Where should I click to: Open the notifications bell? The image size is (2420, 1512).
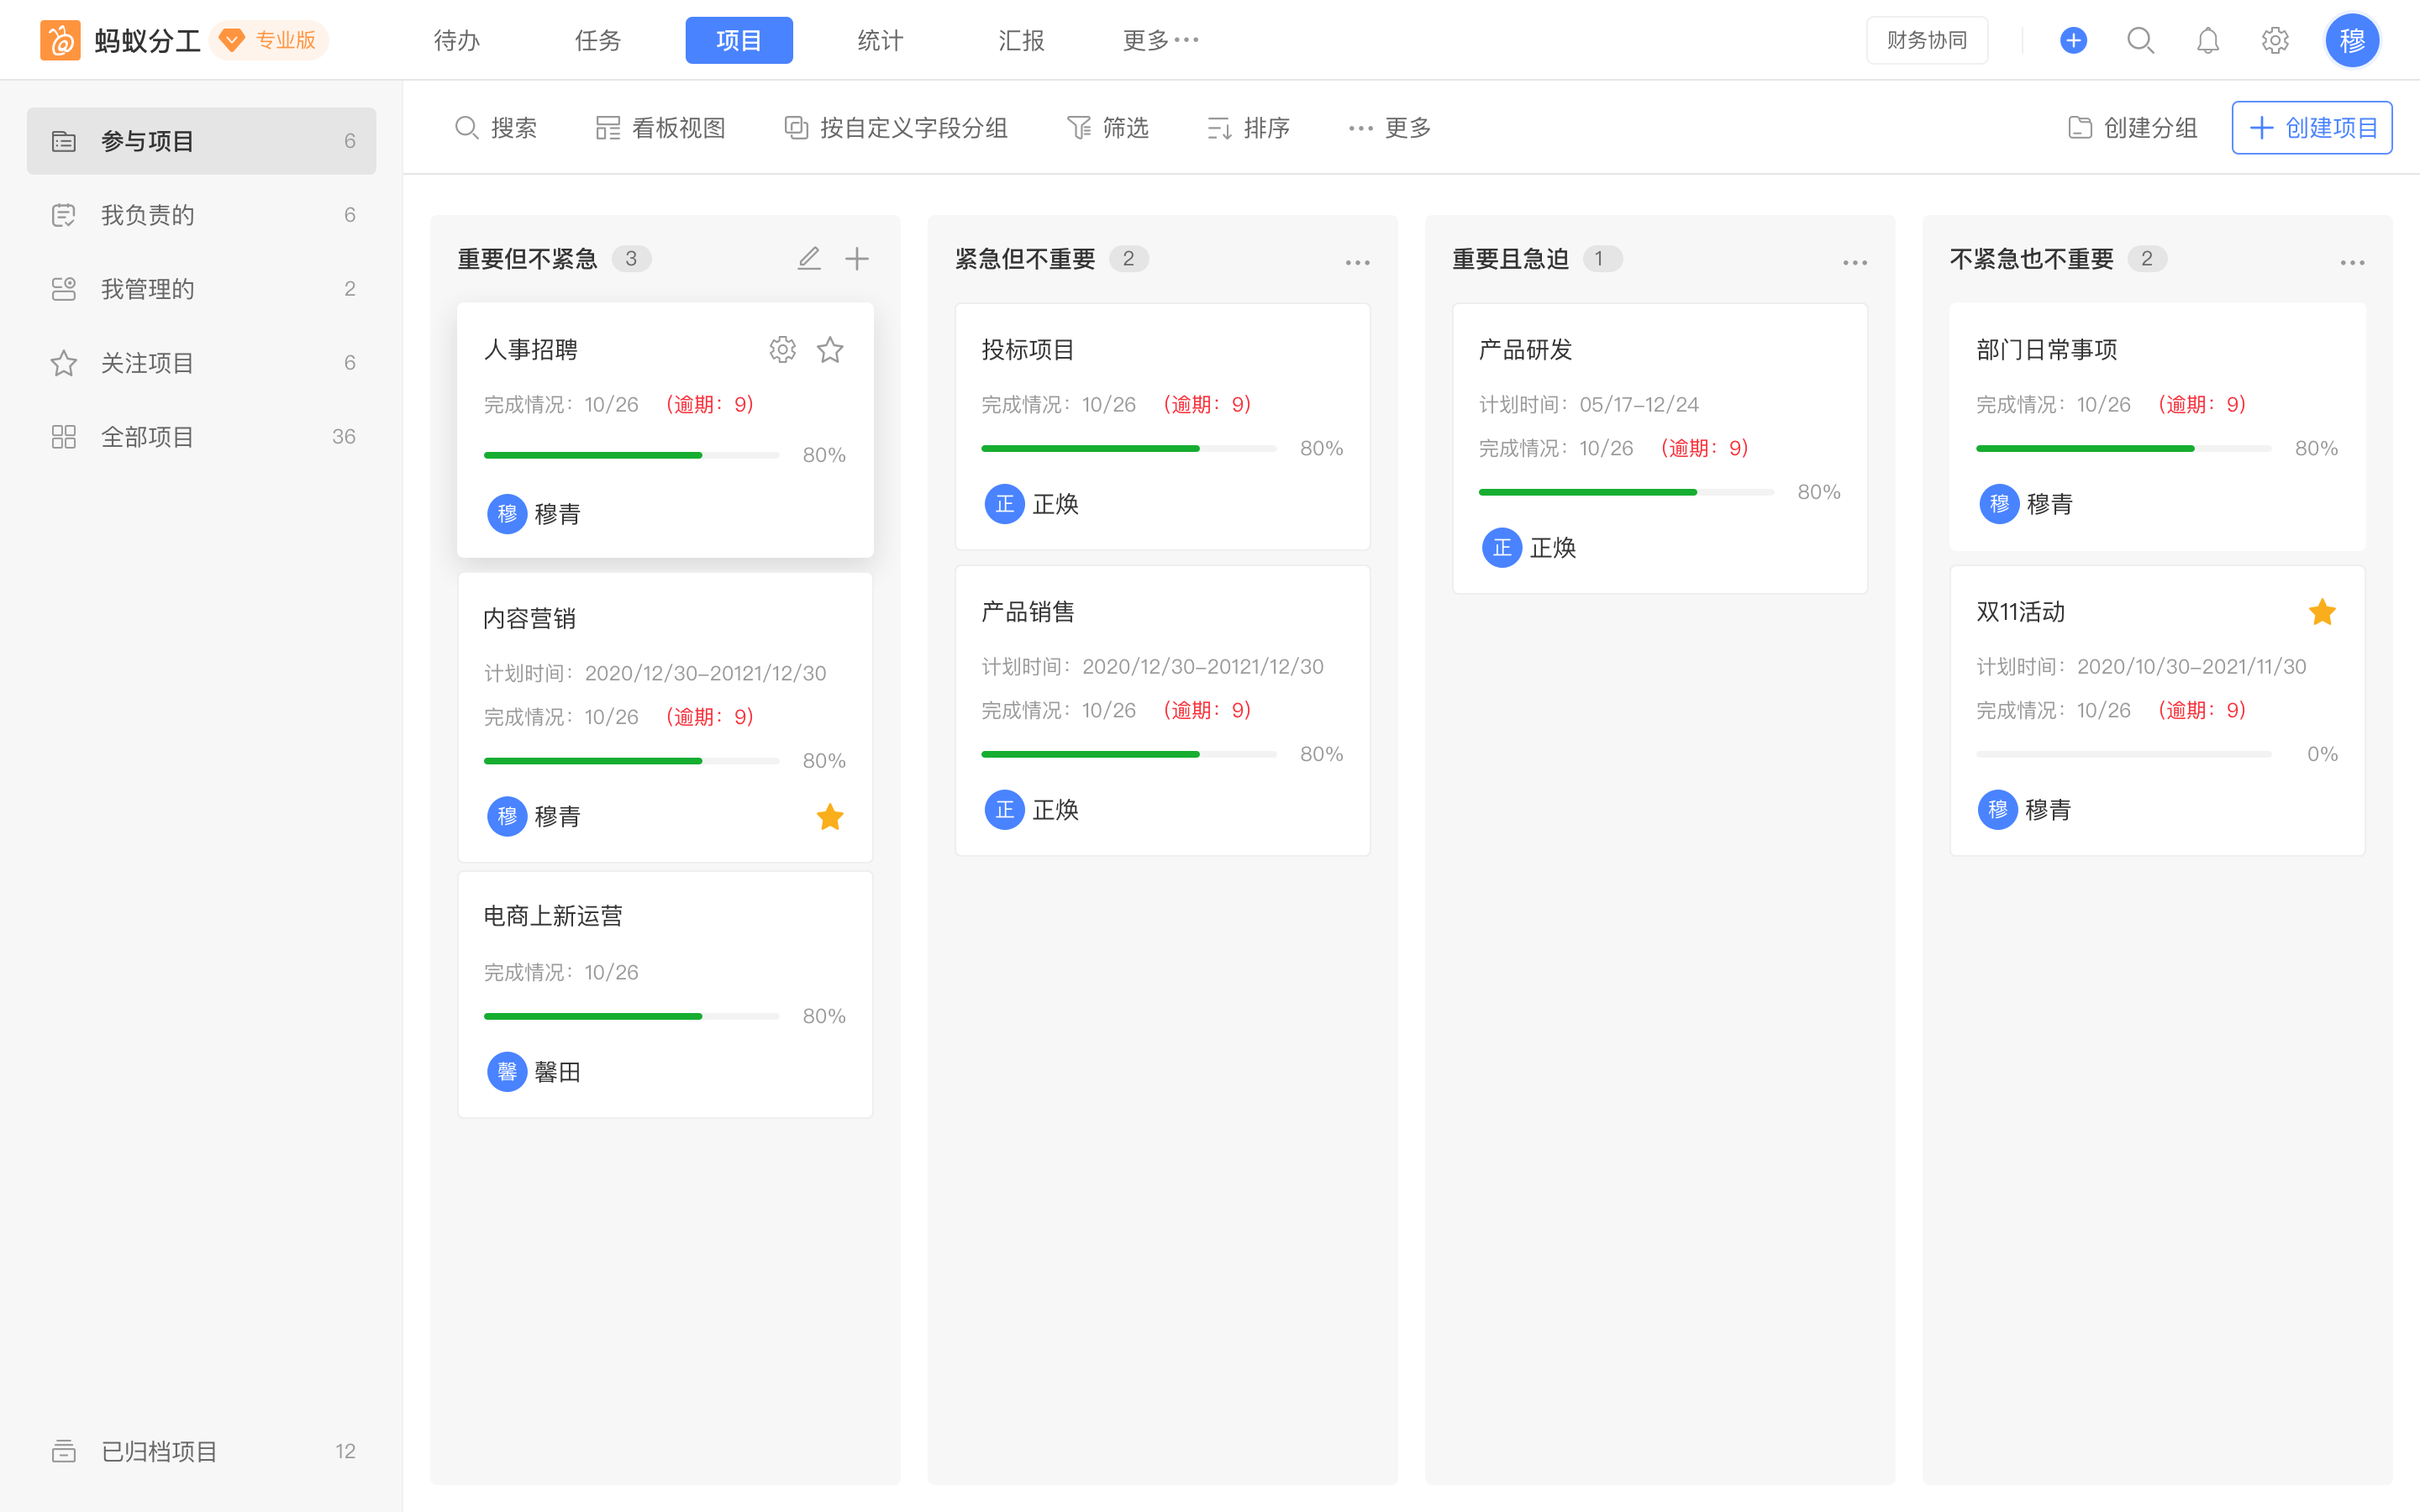(x=2207, y=40)
